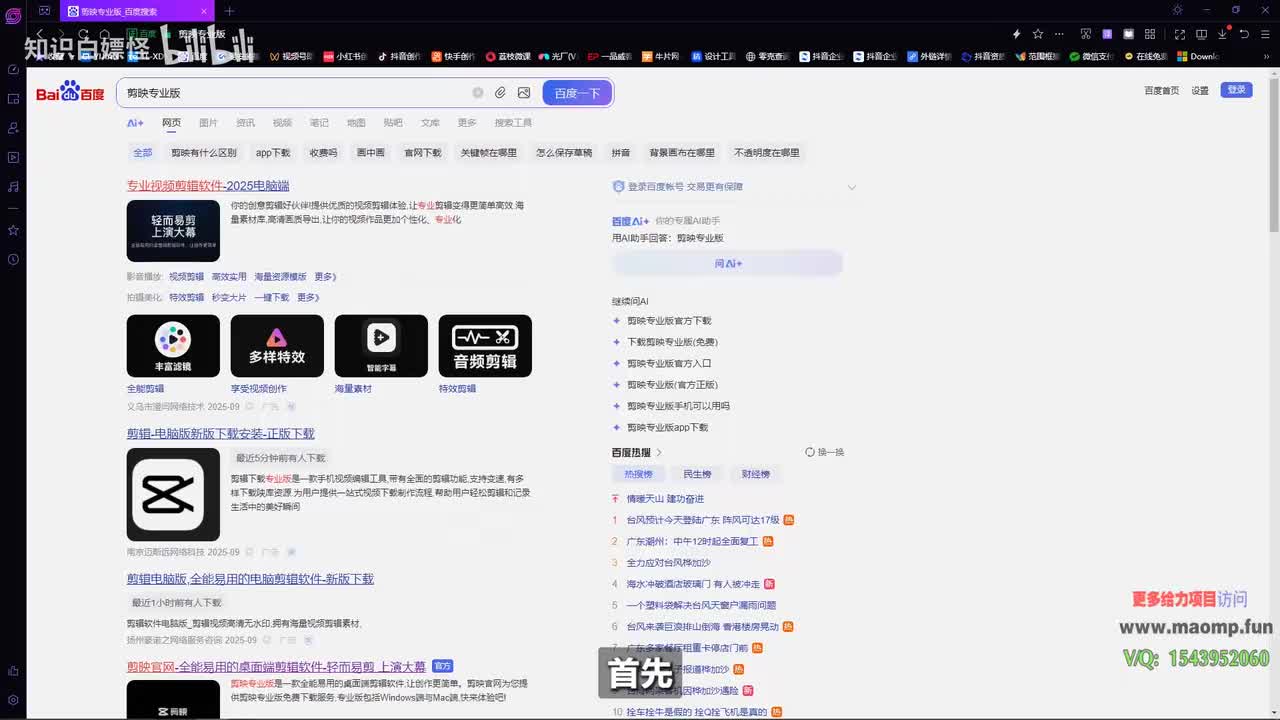Image resolution: width=1280 pixels, height=720 pixels.
Task: Switch hot list to 民生榜
Action: click(697, 474)
